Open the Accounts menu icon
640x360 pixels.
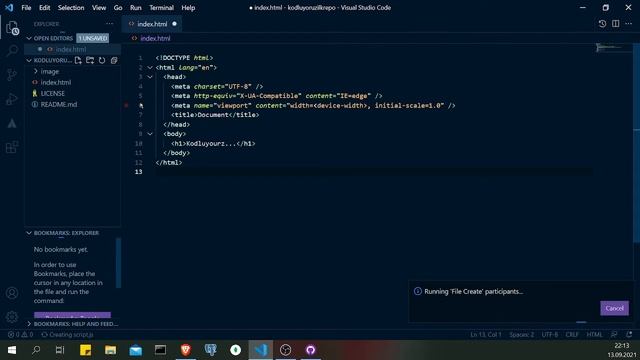(x=12, y=293)
